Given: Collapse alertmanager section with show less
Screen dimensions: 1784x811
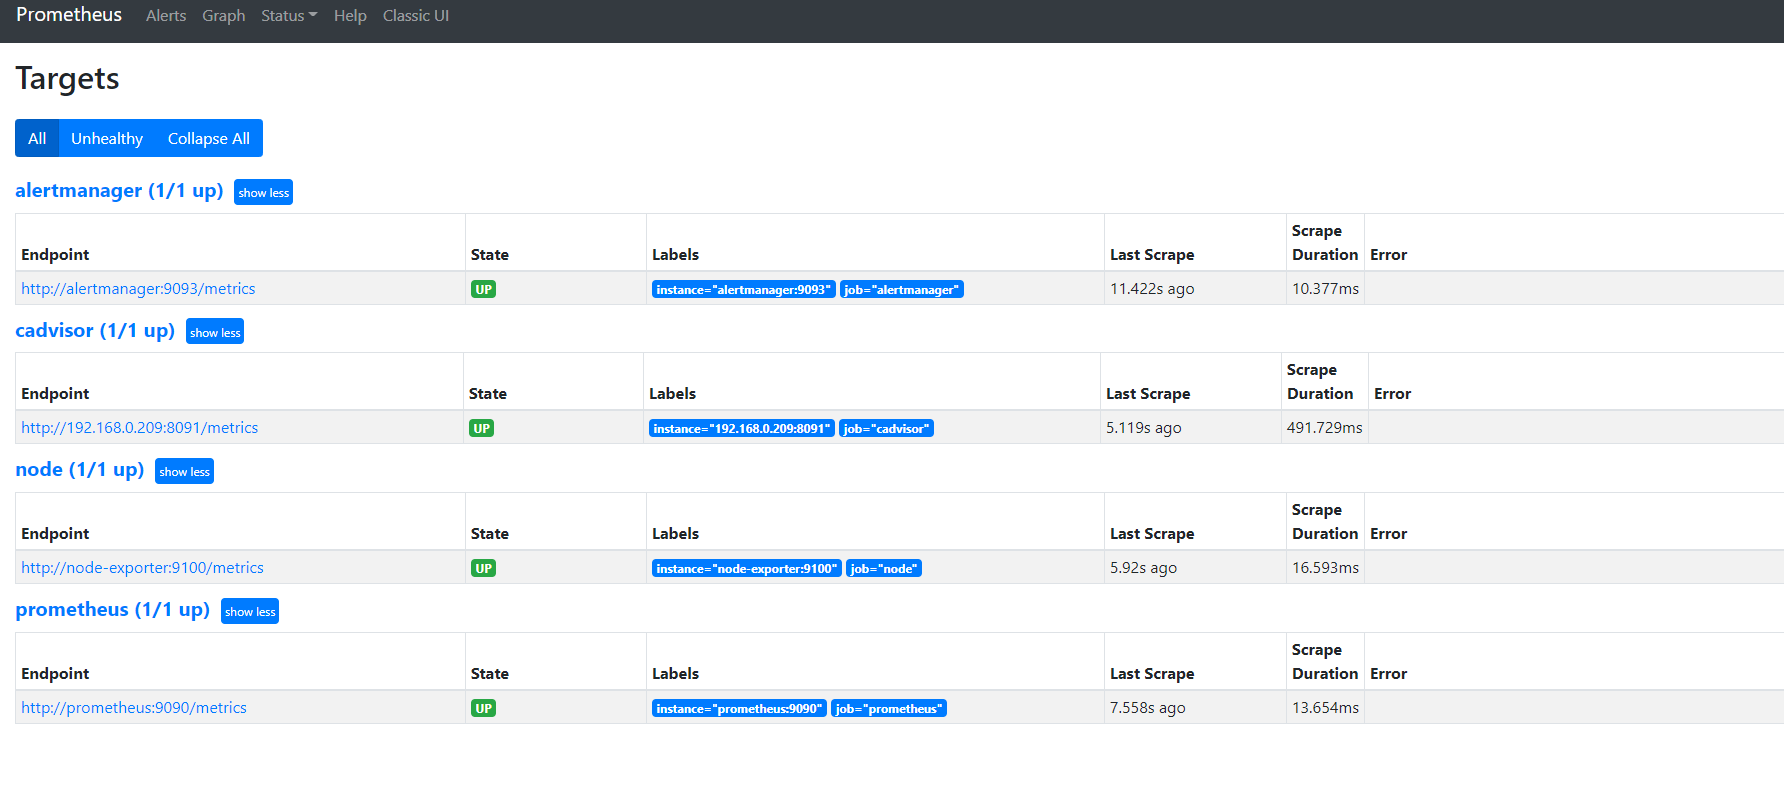Looking at the screenshot, I should [x=263, y=192].
